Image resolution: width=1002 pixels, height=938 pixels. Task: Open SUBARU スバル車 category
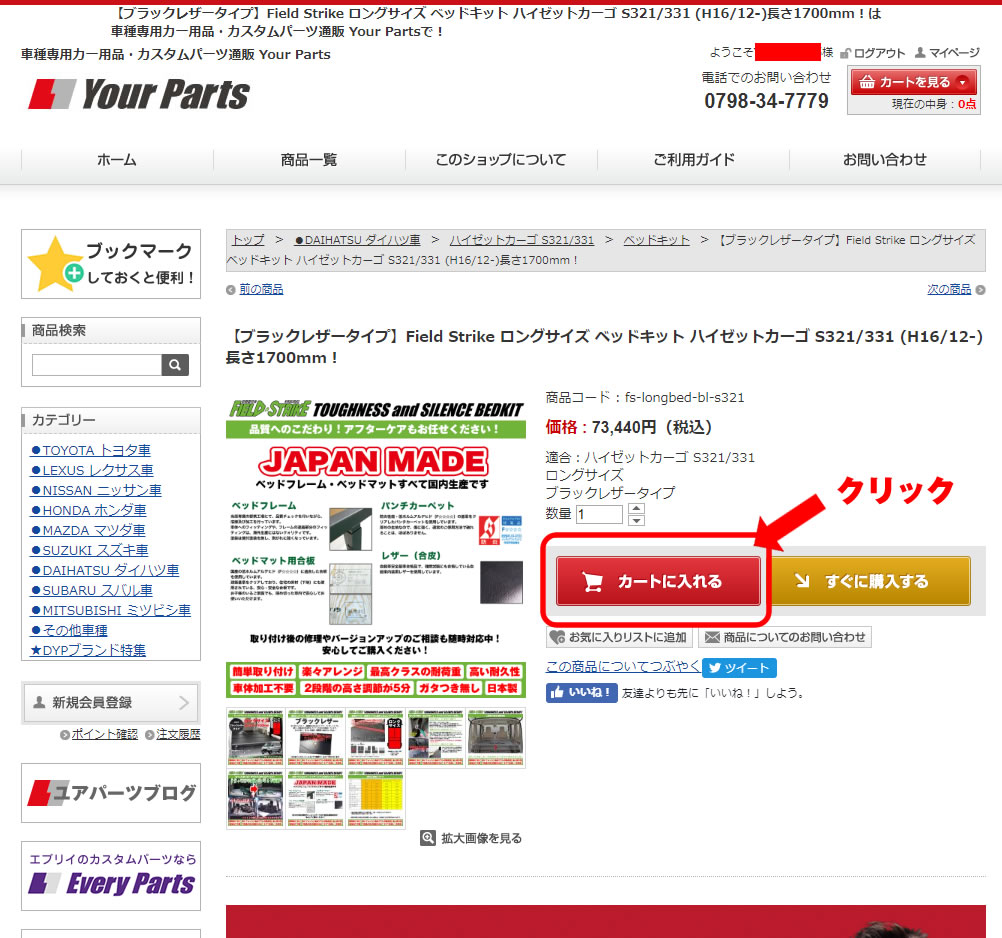pos(91,590)
